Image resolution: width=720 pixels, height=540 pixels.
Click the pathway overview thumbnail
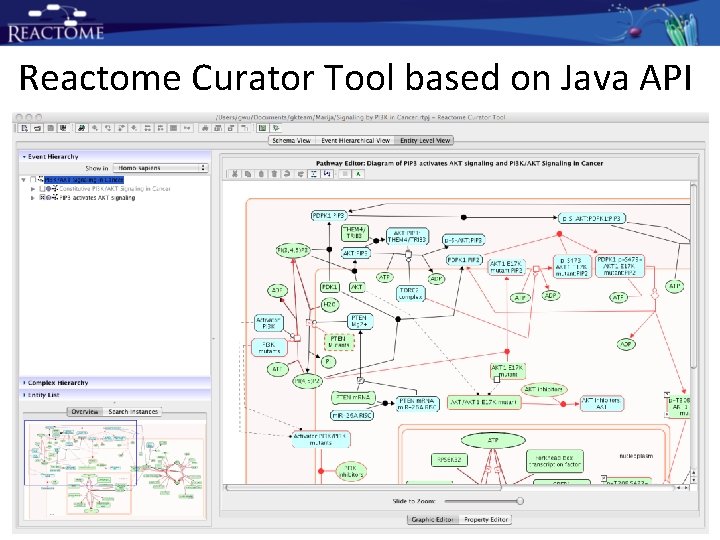115,469
